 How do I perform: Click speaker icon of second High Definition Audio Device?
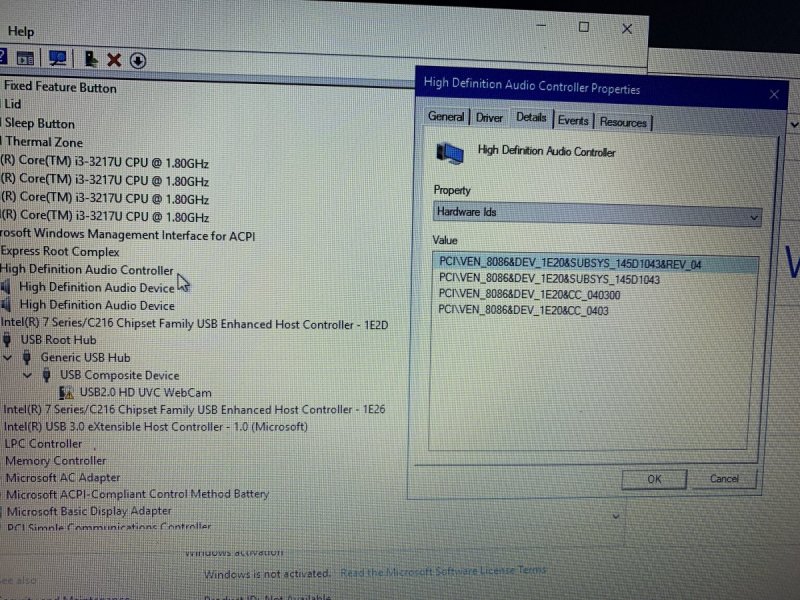6,305
